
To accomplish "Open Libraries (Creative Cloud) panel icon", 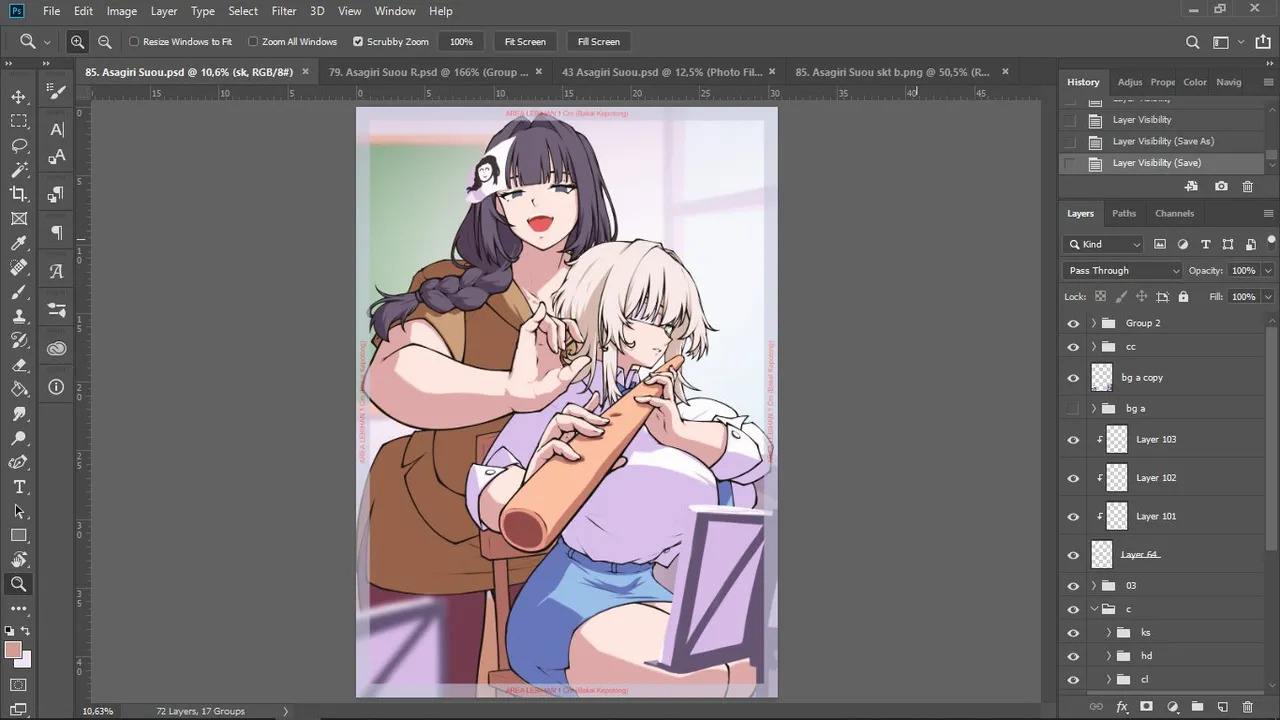I will pyautogui.click(x=57, y=348).
